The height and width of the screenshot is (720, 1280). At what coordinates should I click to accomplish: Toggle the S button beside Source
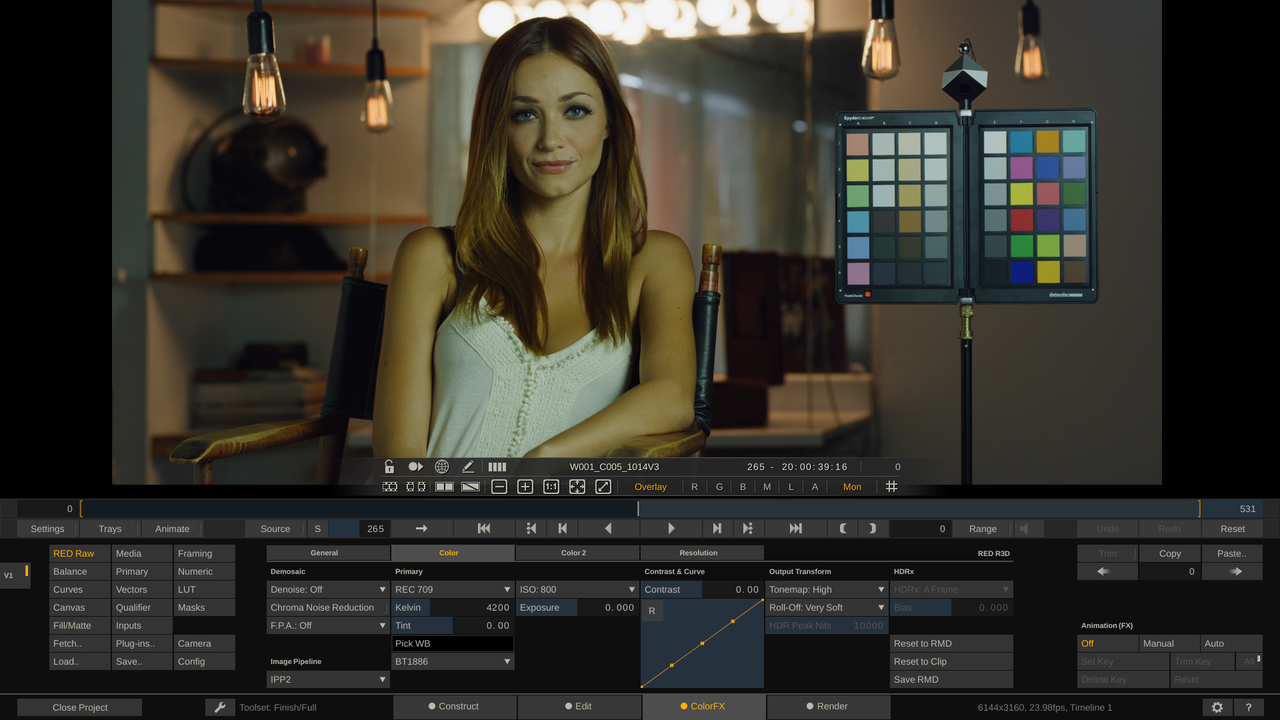(x=317, y=529)
